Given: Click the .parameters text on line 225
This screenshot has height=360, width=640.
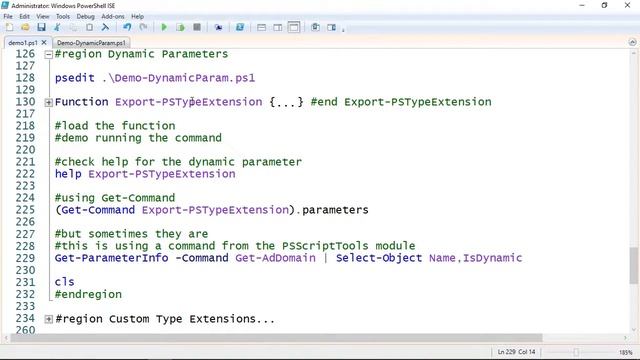Looking at the screenshot, I should tap(332, 210).
